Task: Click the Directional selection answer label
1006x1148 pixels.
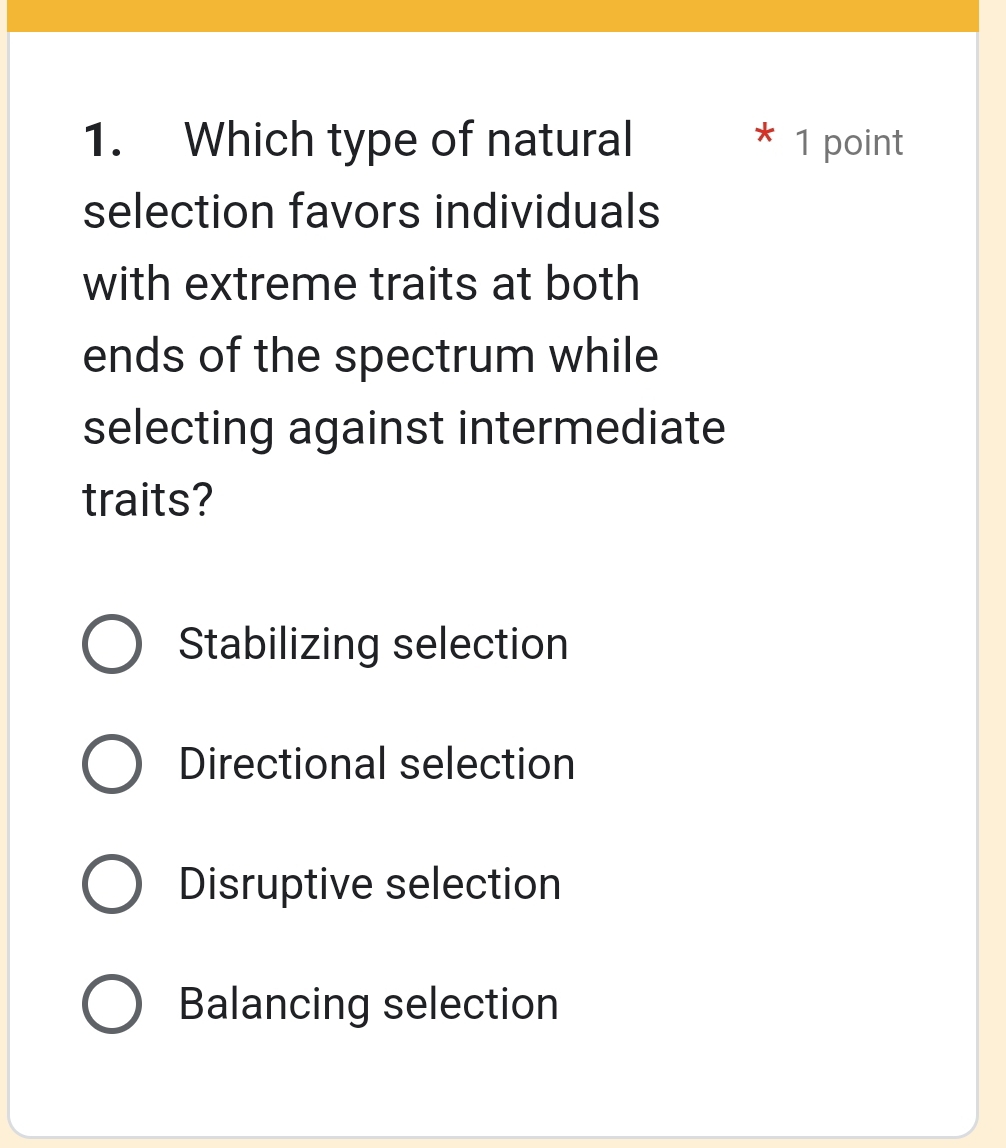Action: click(x=376, y=764)
